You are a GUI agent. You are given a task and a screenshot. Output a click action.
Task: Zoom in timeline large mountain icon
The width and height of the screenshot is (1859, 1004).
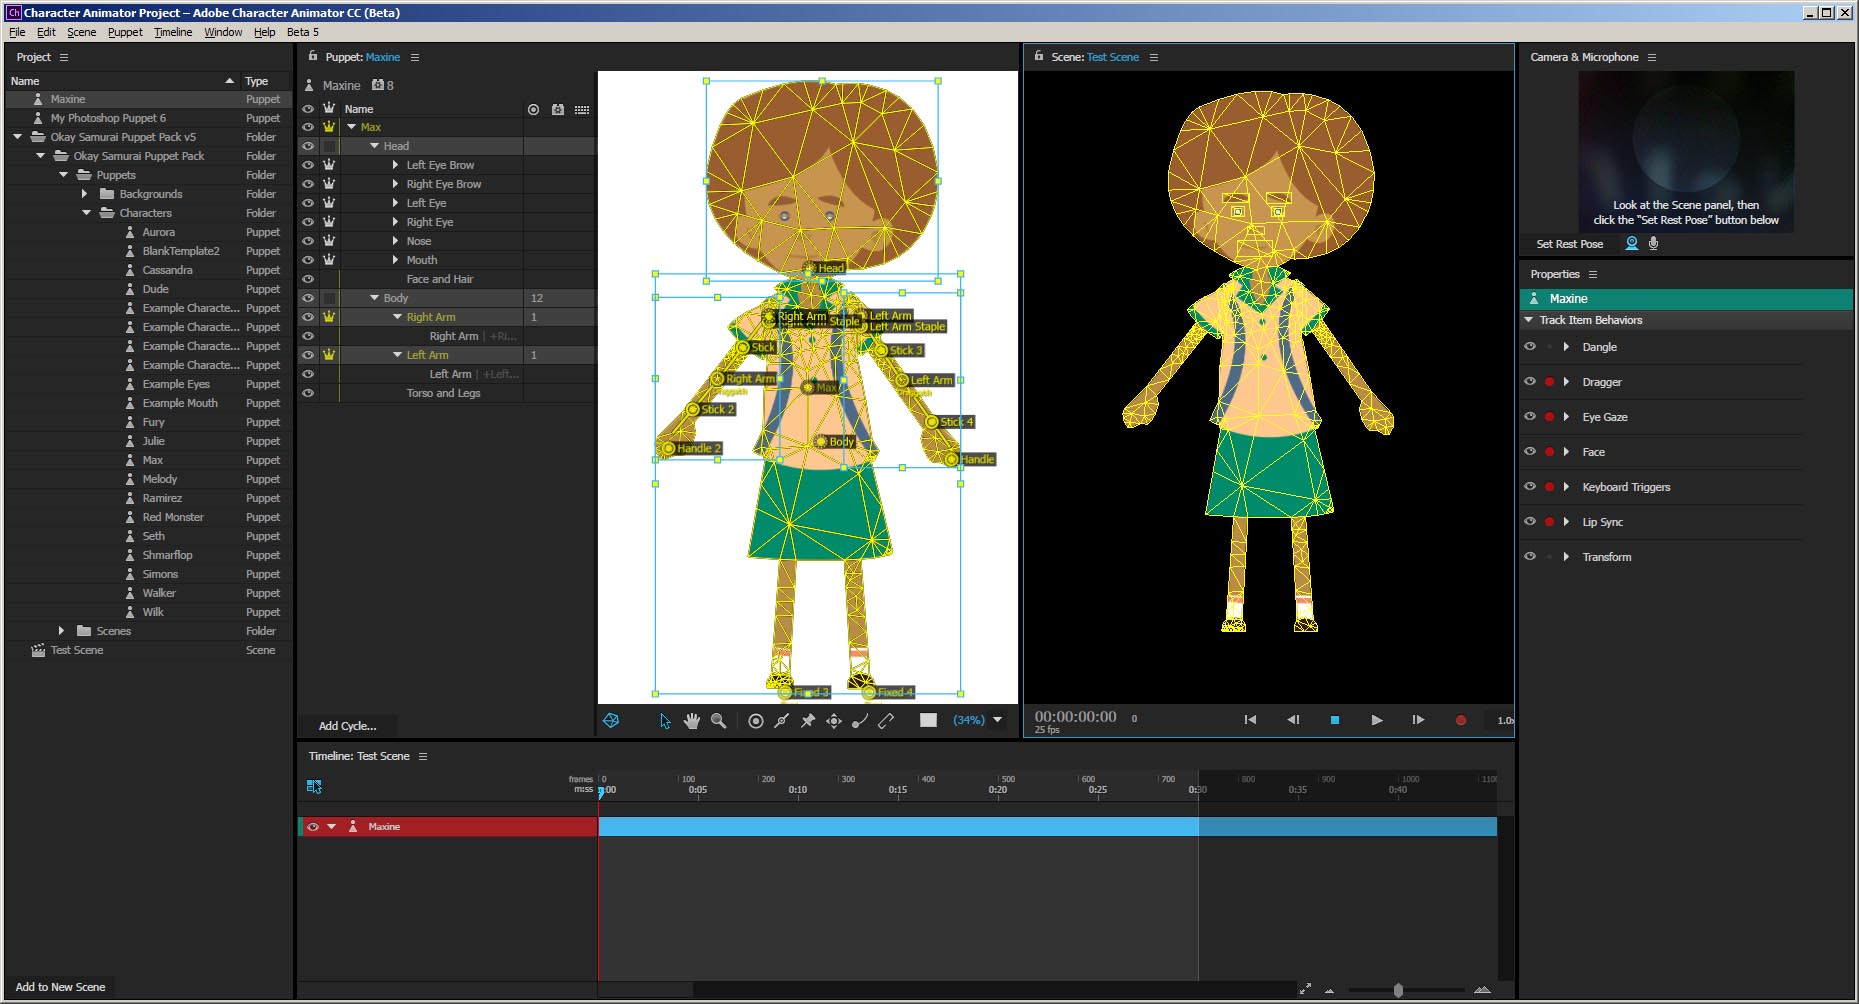pos(1482,989)
